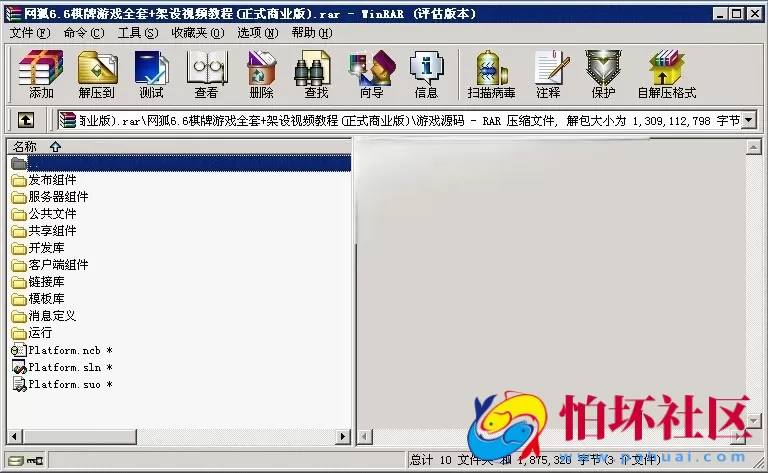
Task: Open the 文件(F) menu
Action: (x=30, y=32)
